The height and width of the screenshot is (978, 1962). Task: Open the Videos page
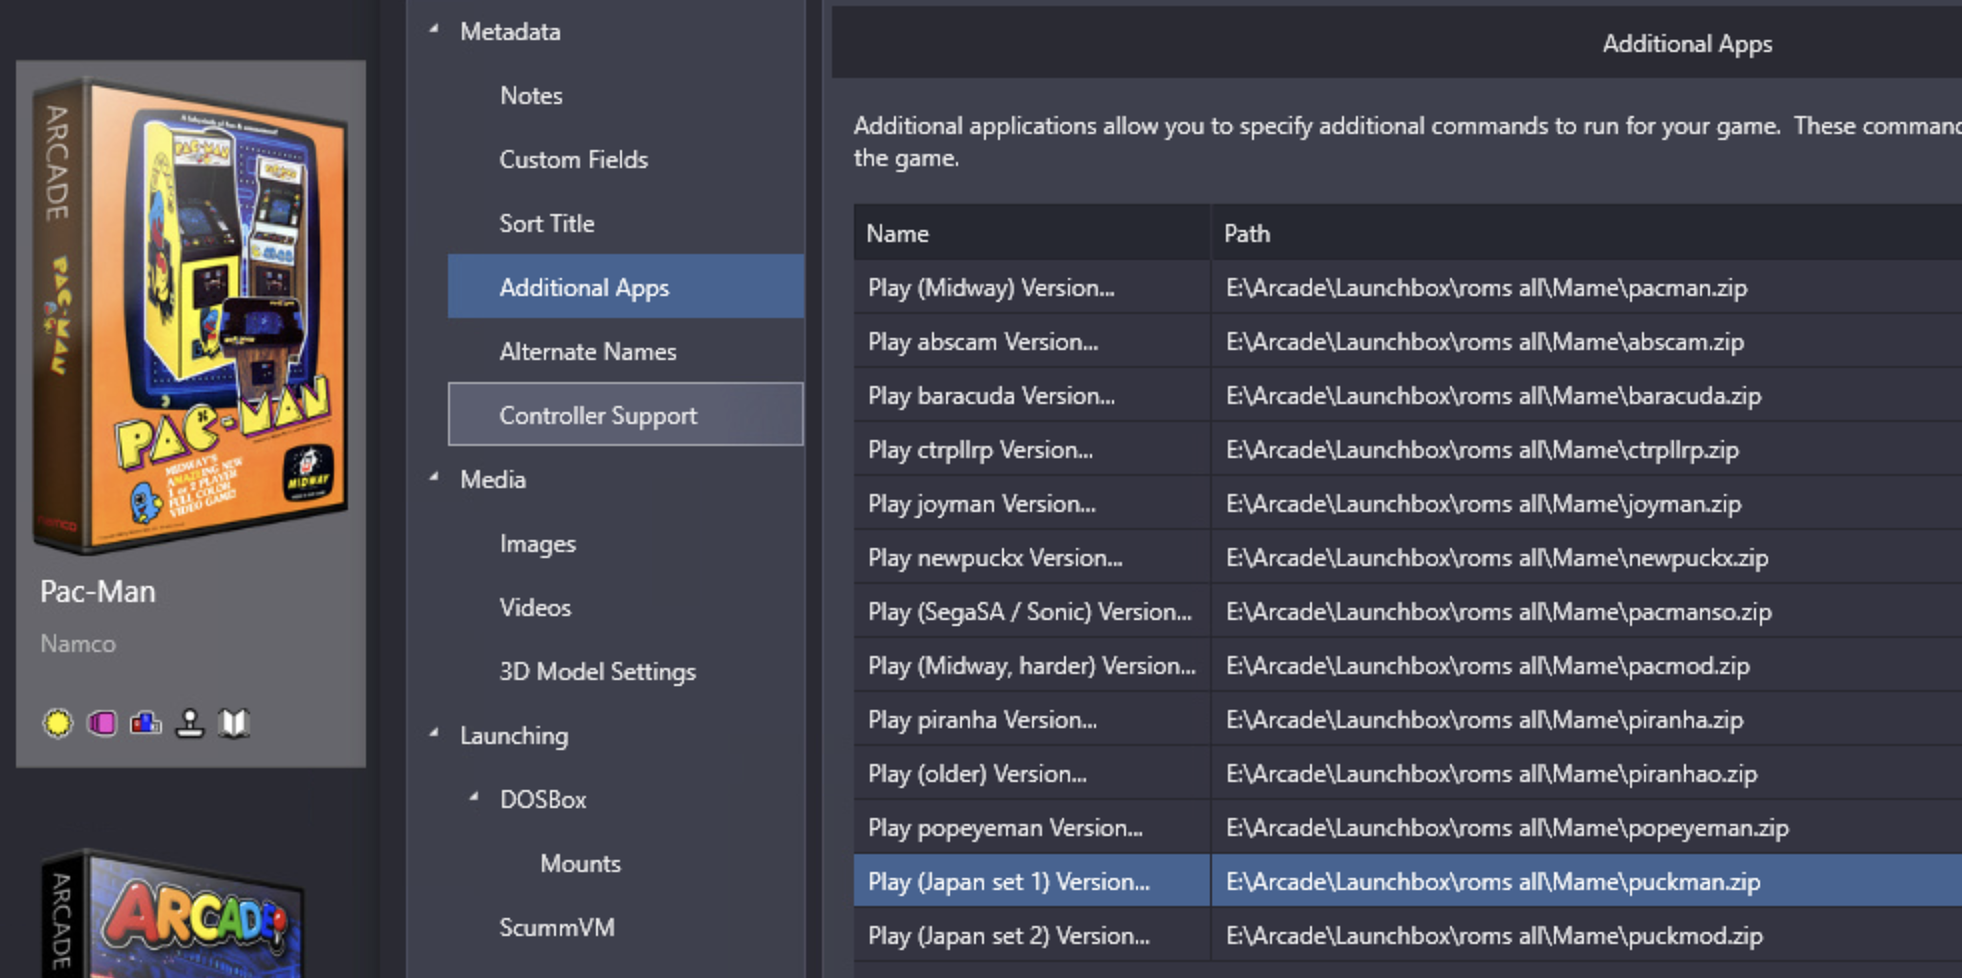[x=535, y=608]
